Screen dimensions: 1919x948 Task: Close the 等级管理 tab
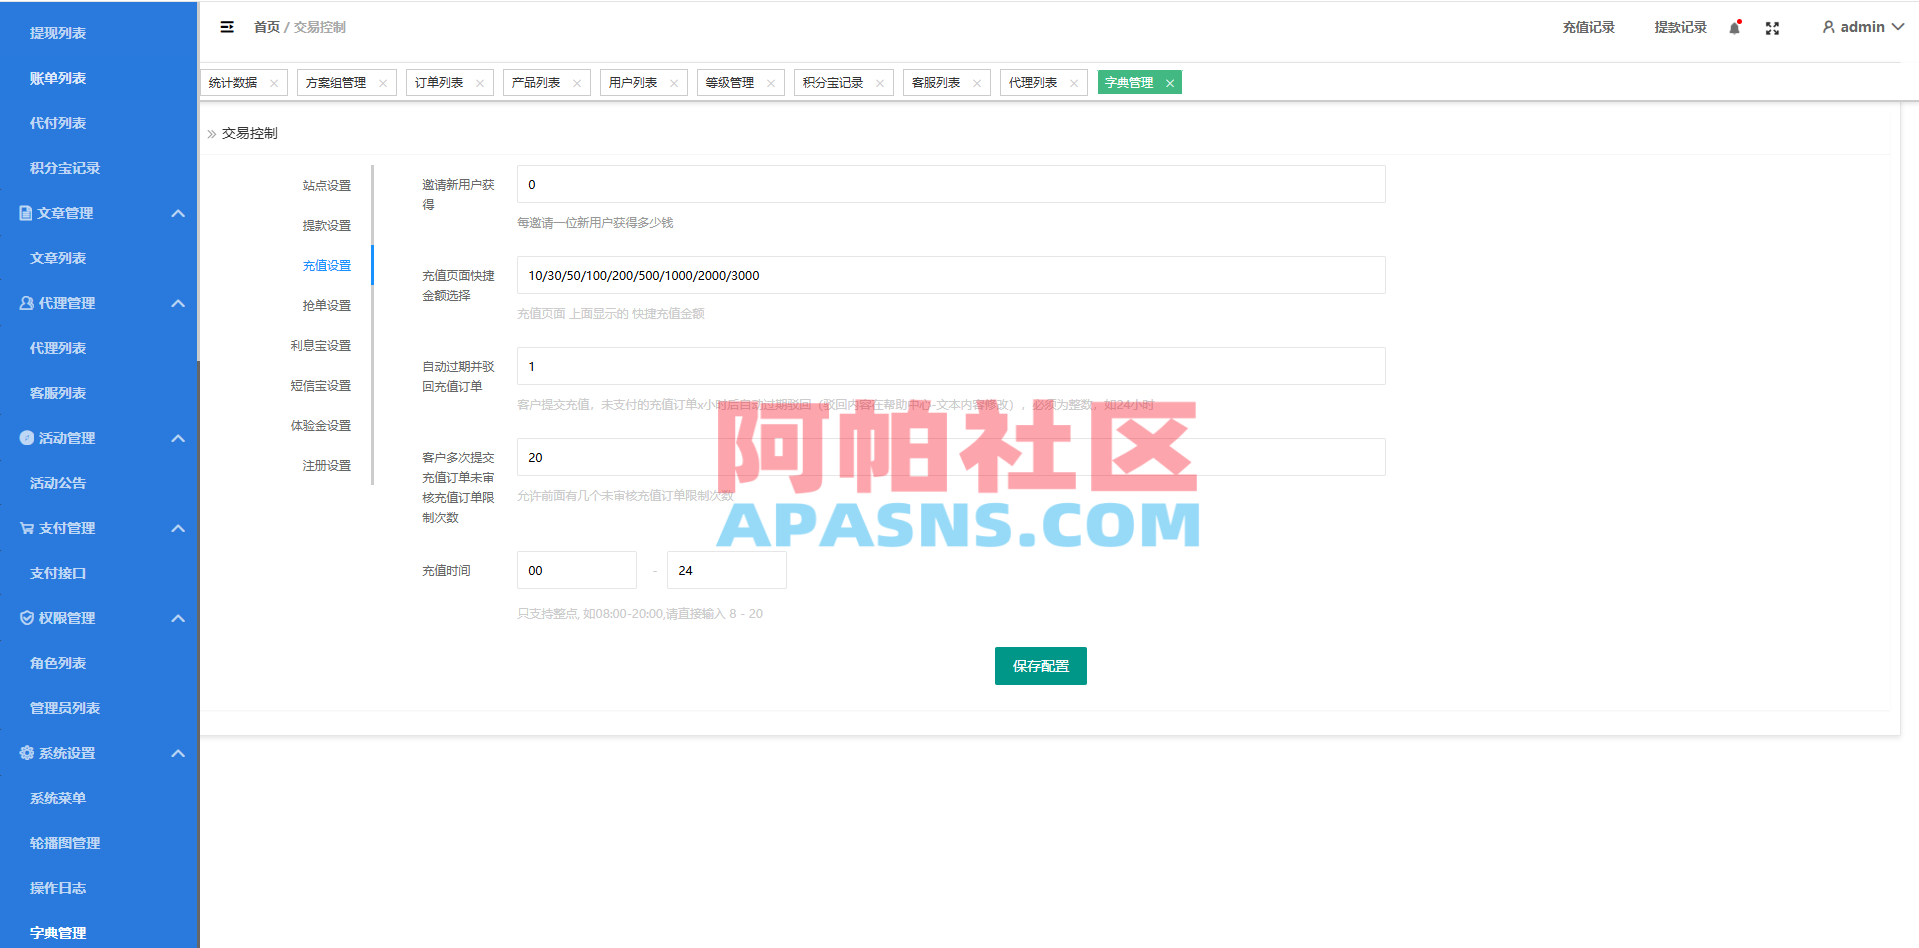click(771, 83)
